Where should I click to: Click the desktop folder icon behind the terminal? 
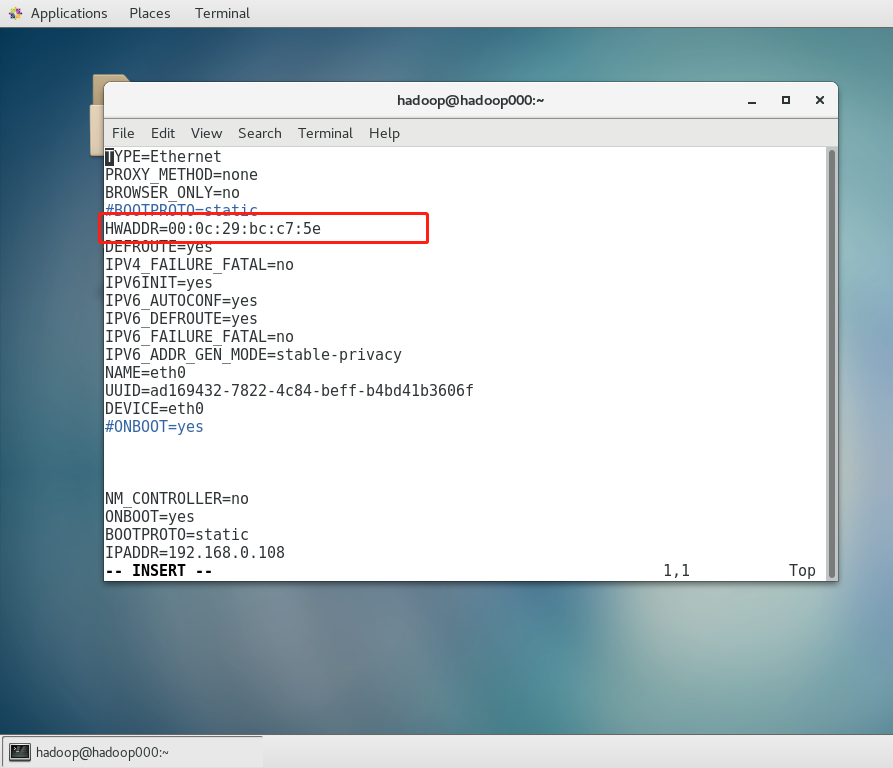[x=97, y=114]
